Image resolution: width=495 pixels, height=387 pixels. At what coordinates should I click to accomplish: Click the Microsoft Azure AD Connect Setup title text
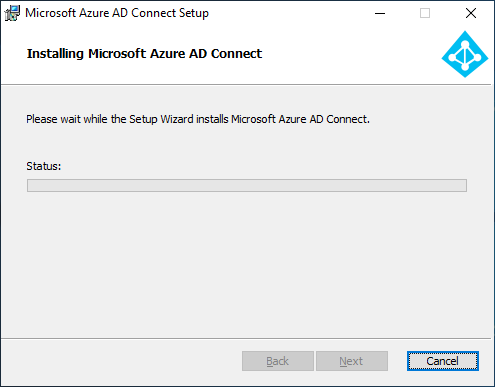point(117,13)
